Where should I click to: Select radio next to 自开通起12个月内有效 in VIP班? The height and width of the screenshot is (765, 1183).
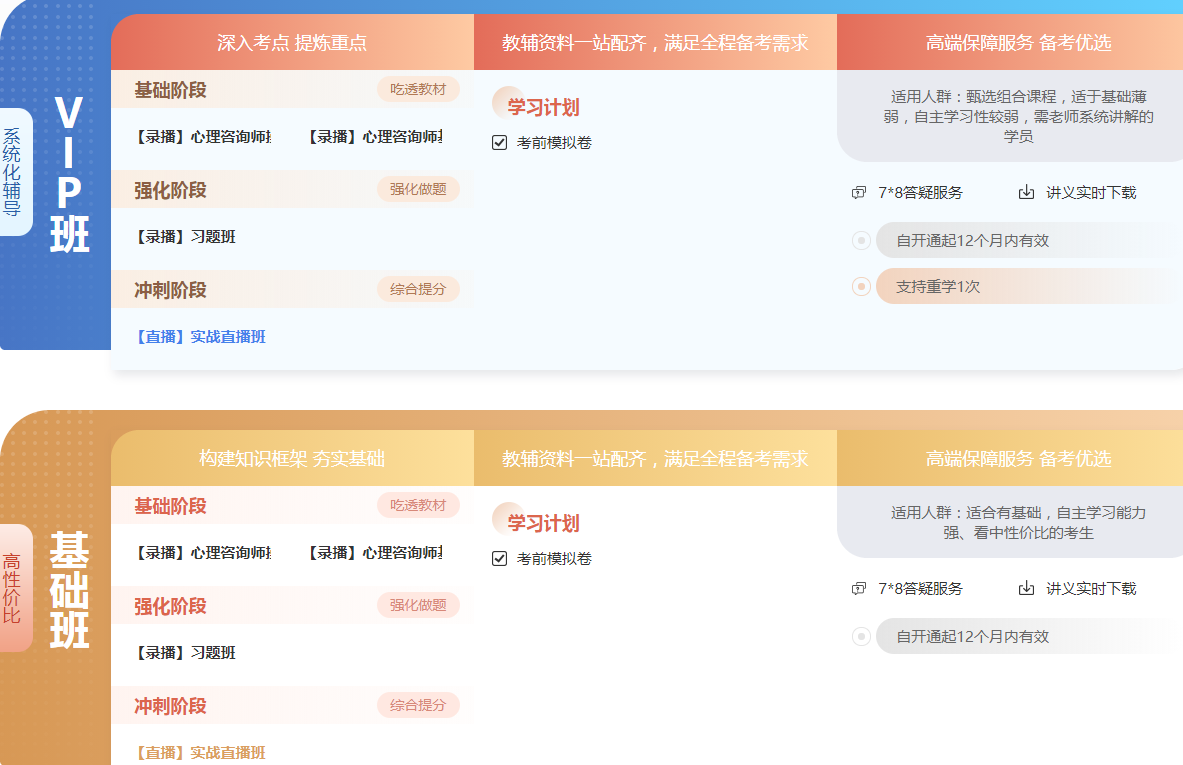click(x=861, y=241)
